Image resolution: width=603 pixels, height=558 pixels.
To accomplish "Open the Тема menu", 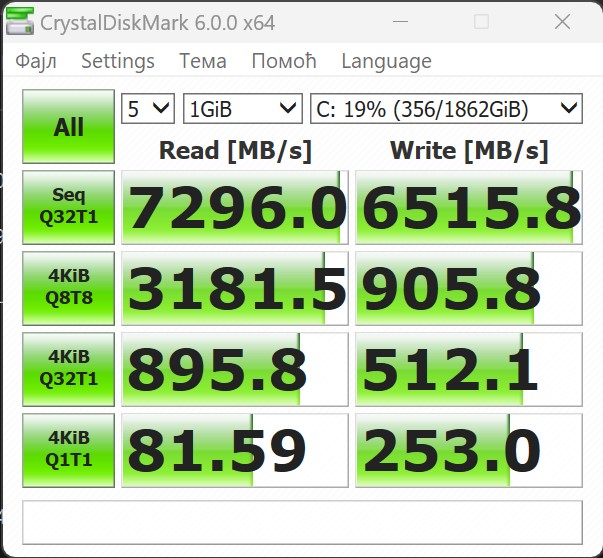I will pyautogui.click(x=203, y=62).
